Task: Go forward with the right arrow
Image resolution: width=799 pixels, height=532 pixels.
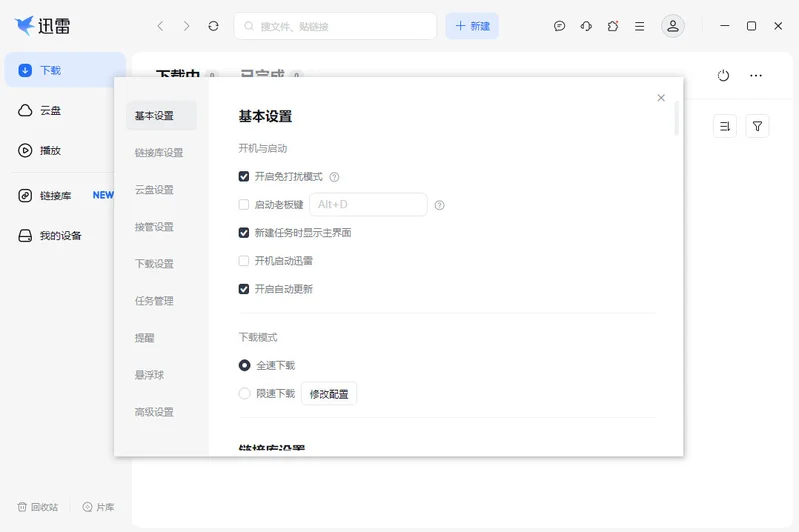Action: click(187, 26)
